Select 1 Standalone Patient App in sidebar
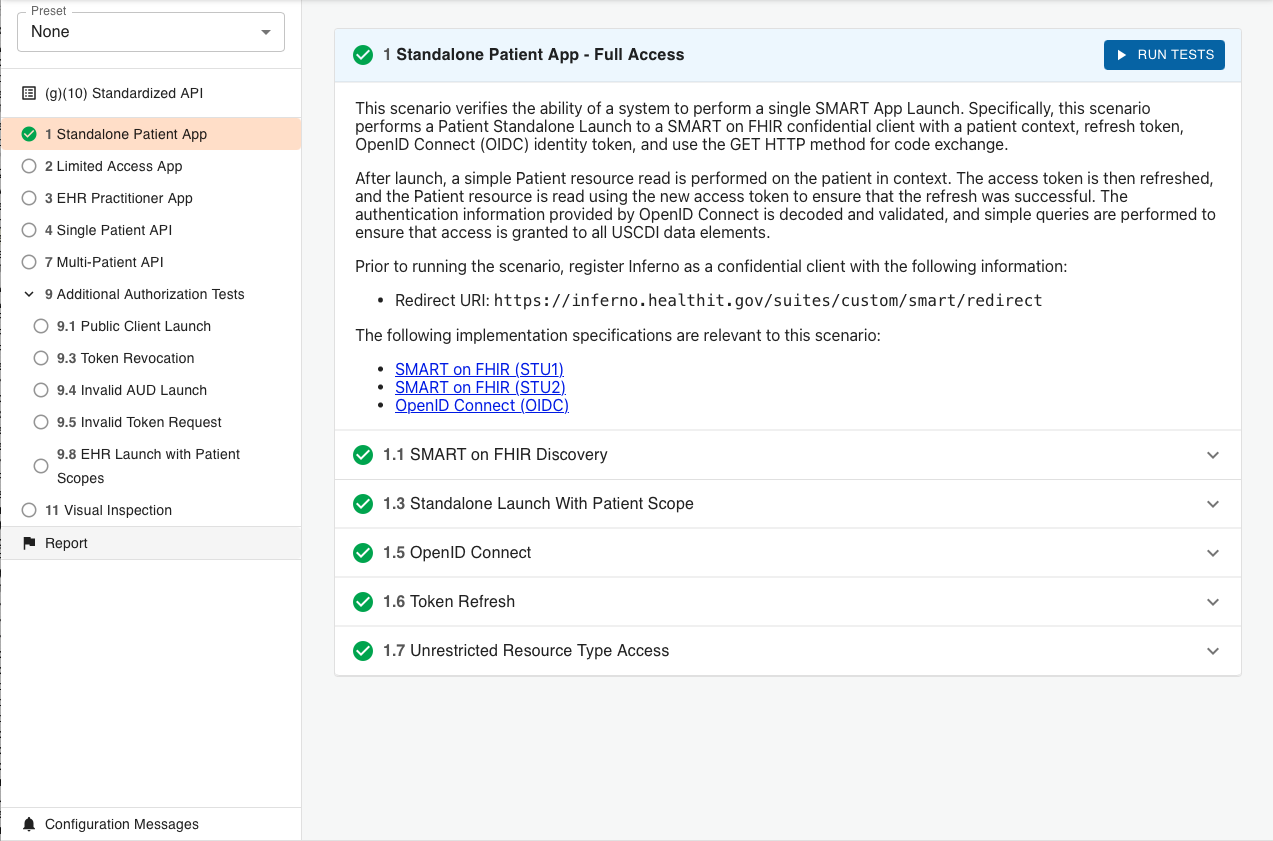 click(x=150, y=134)
